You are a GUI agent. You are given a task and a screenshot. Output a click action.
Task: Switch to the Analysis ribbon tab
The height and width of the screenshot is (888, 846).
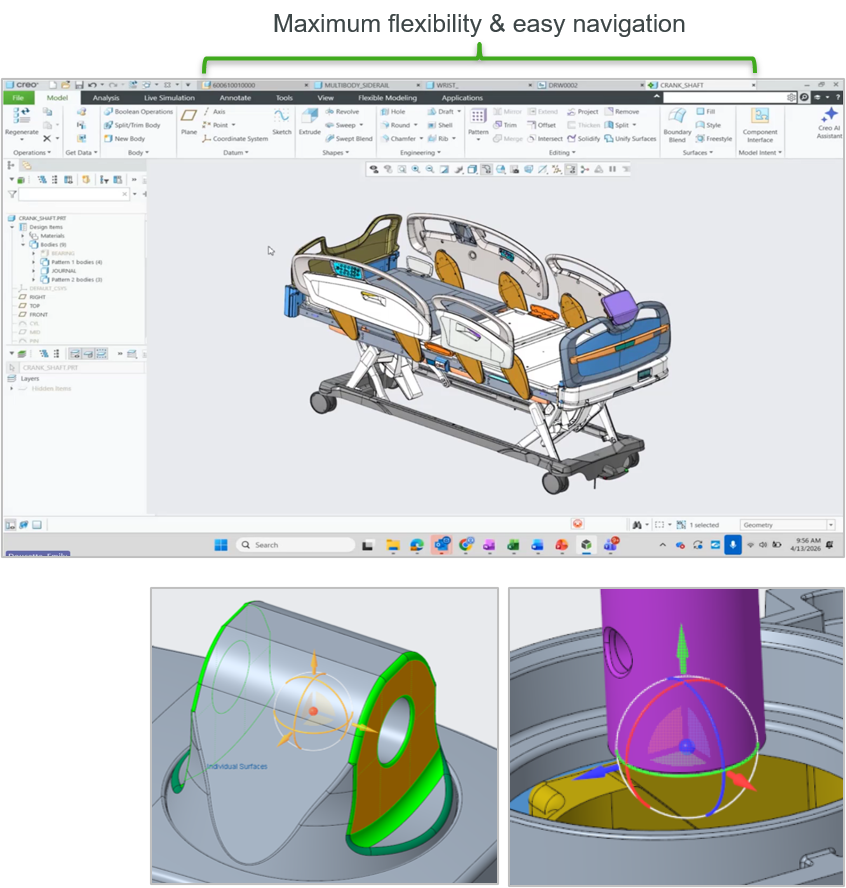(106, 98)
